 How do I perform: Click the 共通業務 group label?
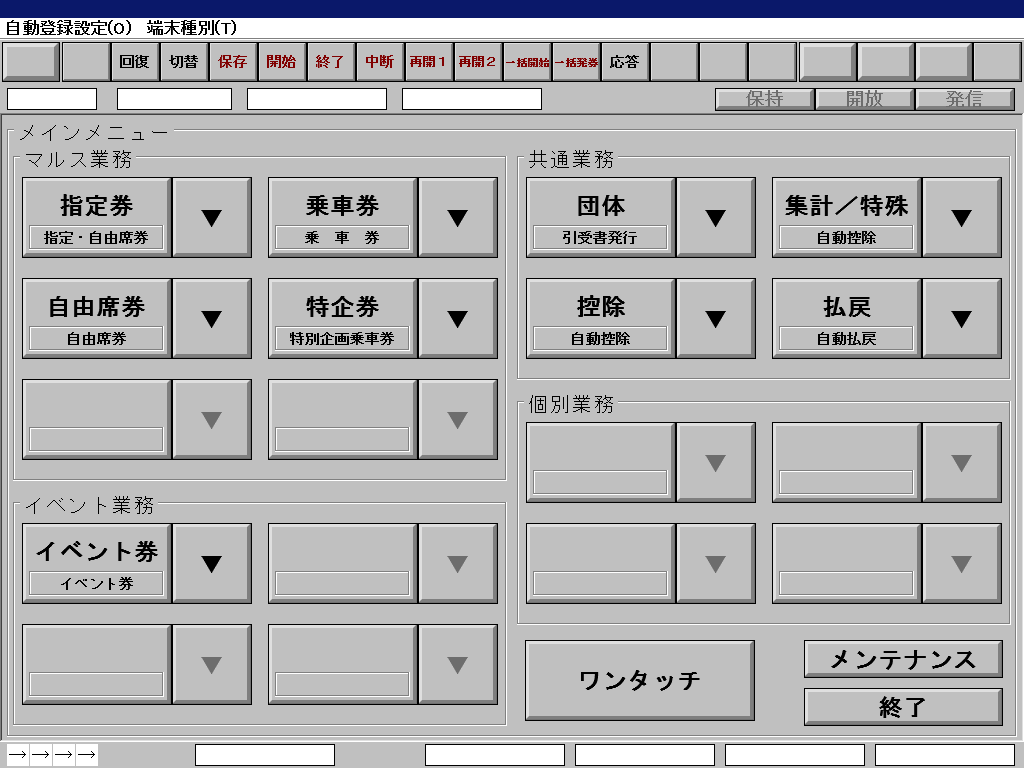pyautogui.click(x=571, y=159)
